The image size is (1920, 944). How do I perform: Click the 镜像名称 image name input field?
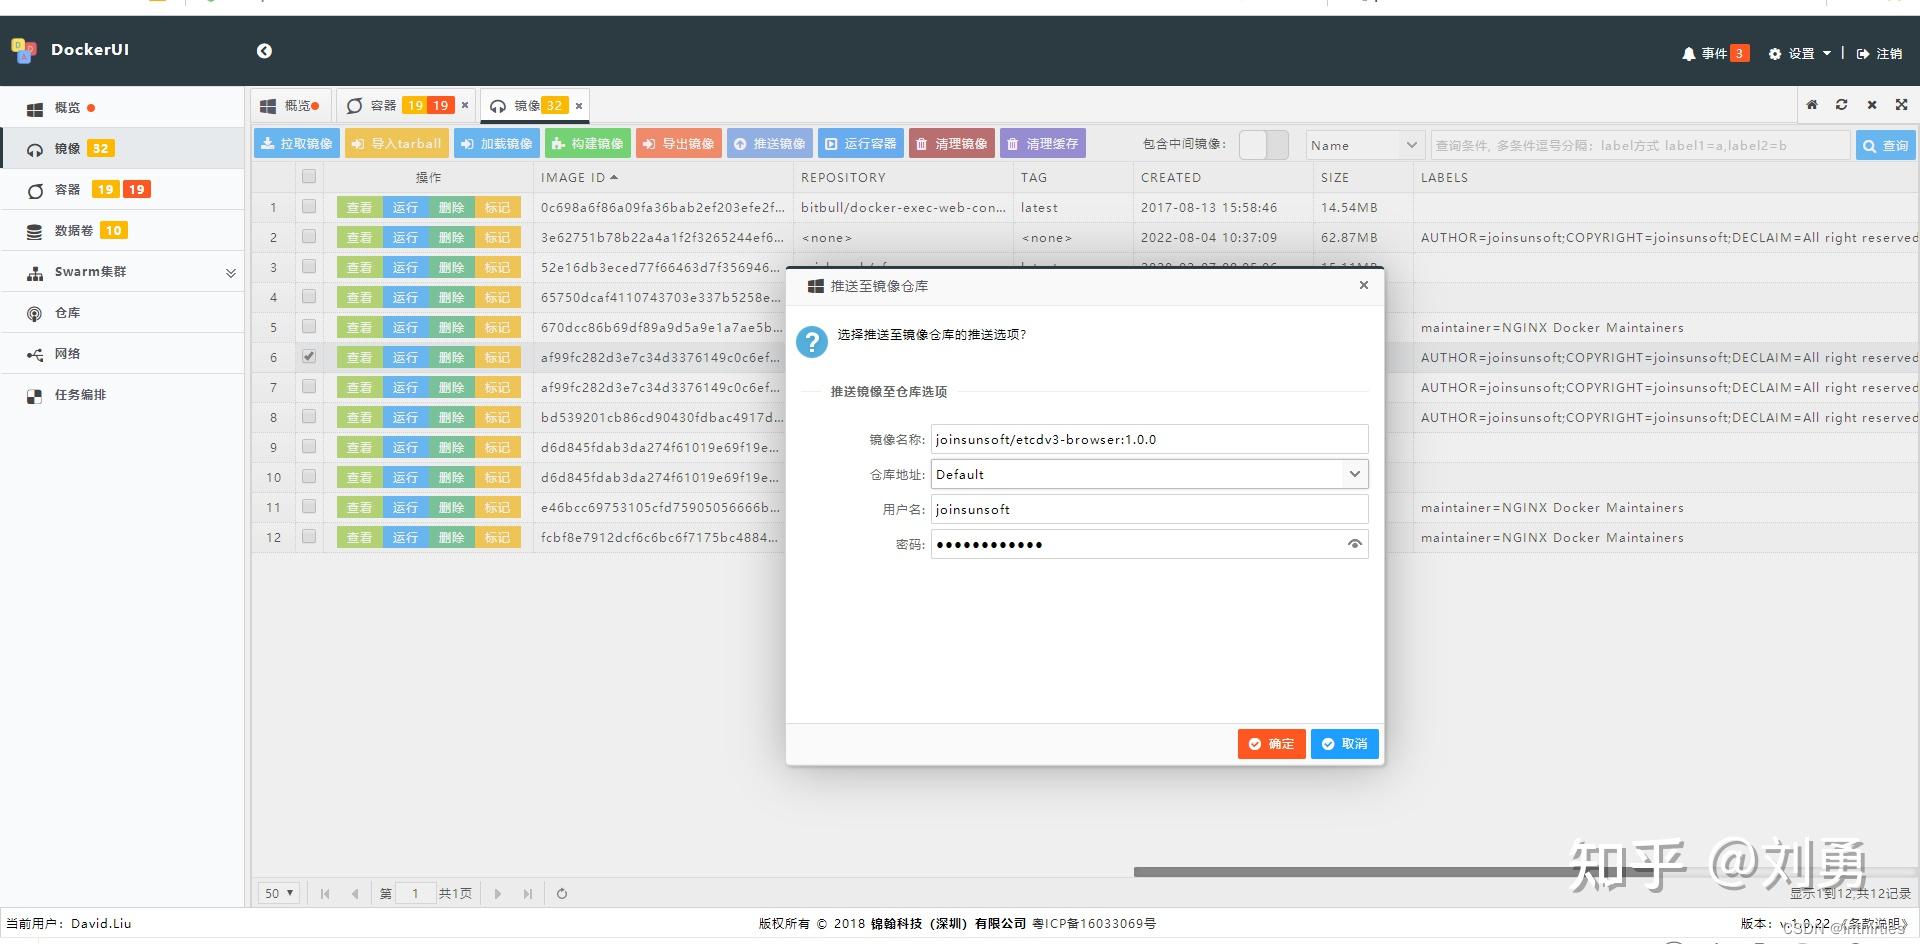[1148, 439]
